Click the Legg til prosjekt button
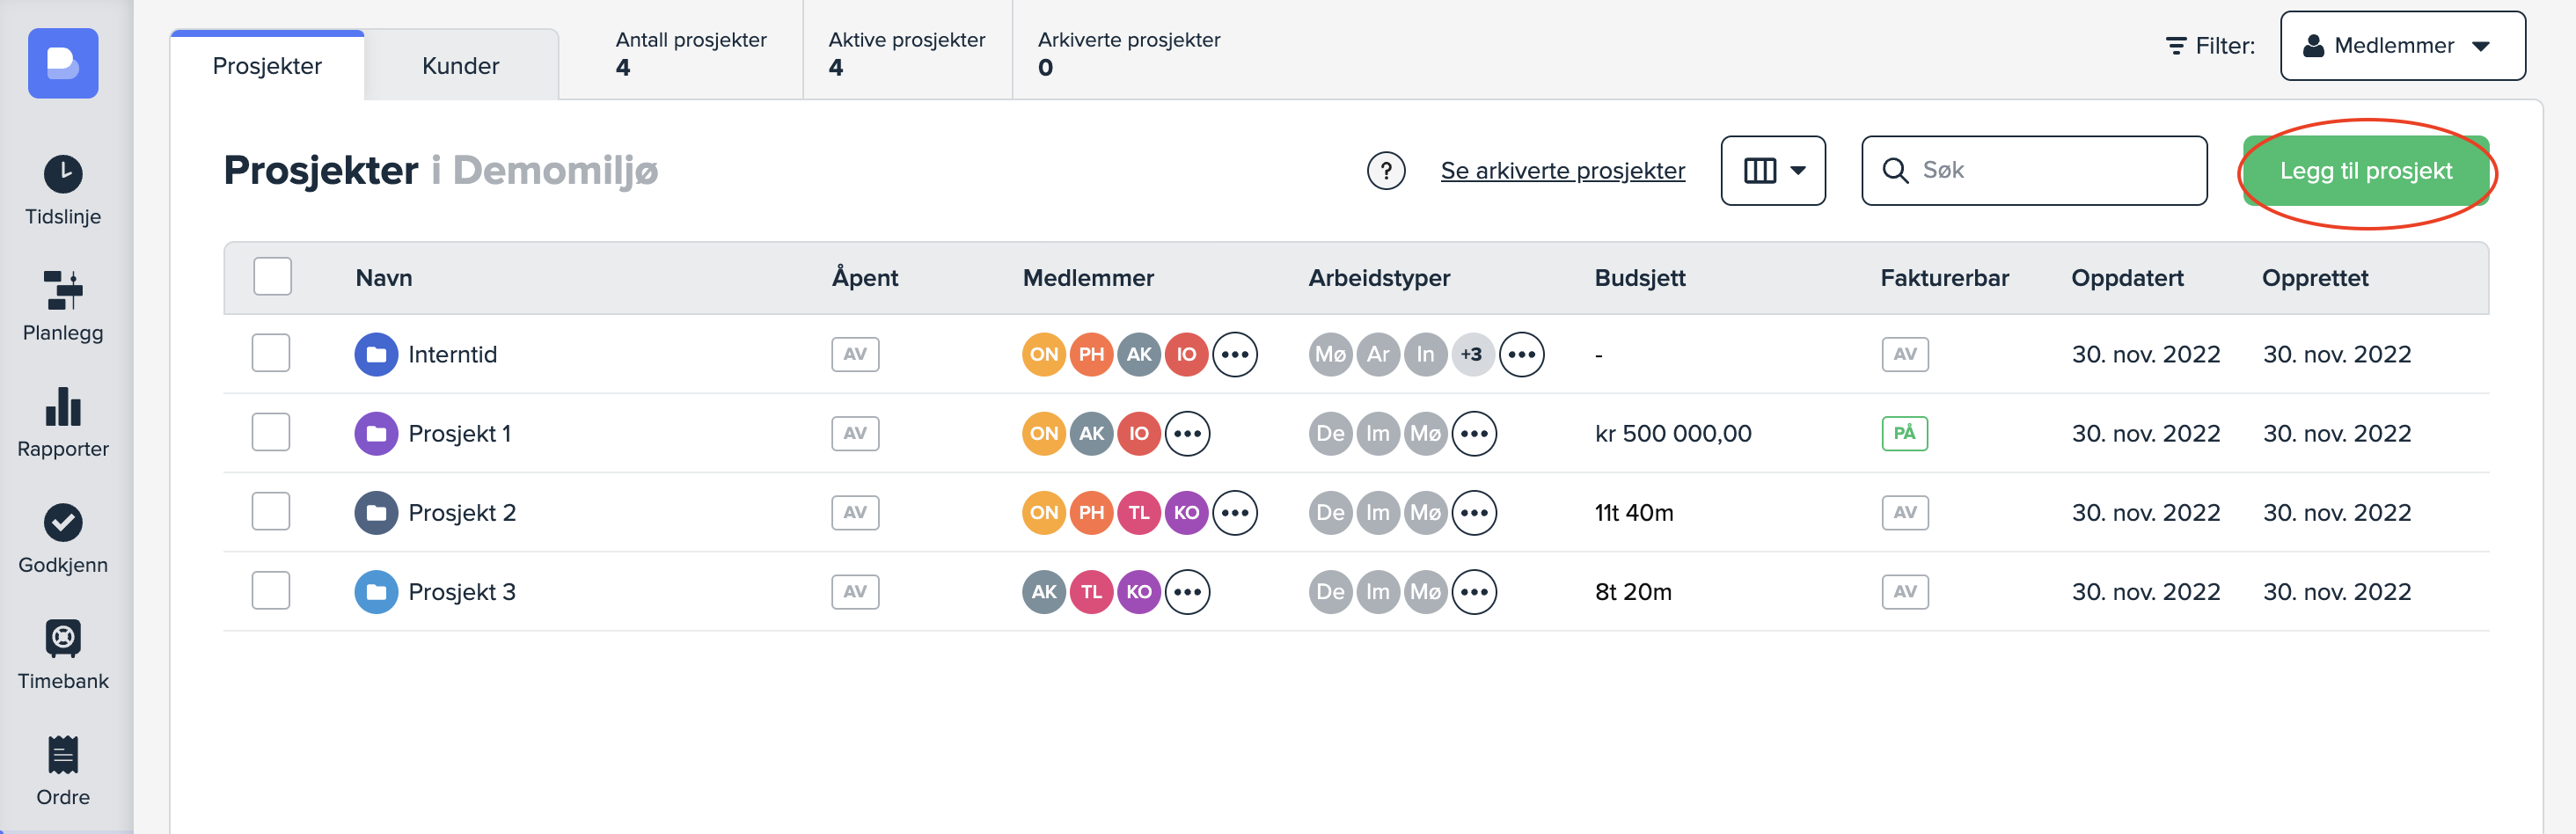 tap(2365, 171)
